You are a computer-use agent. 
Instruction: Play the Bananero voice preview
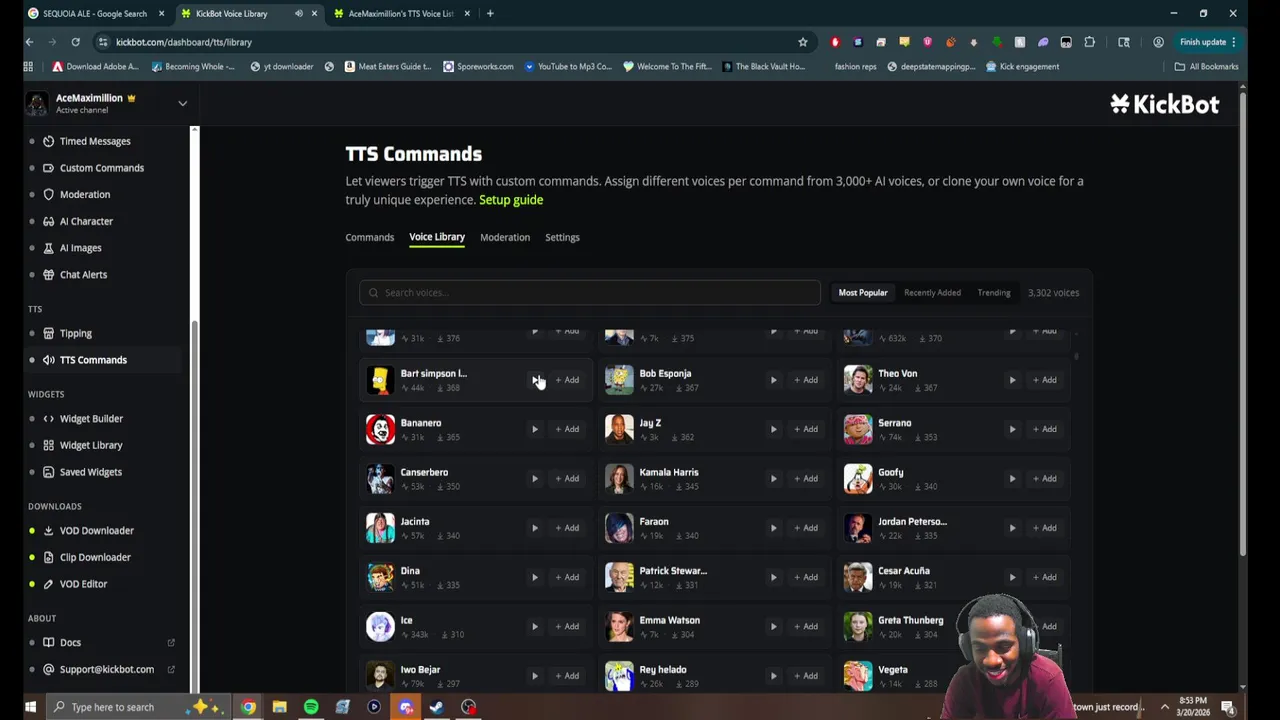(x=534, y=429)
